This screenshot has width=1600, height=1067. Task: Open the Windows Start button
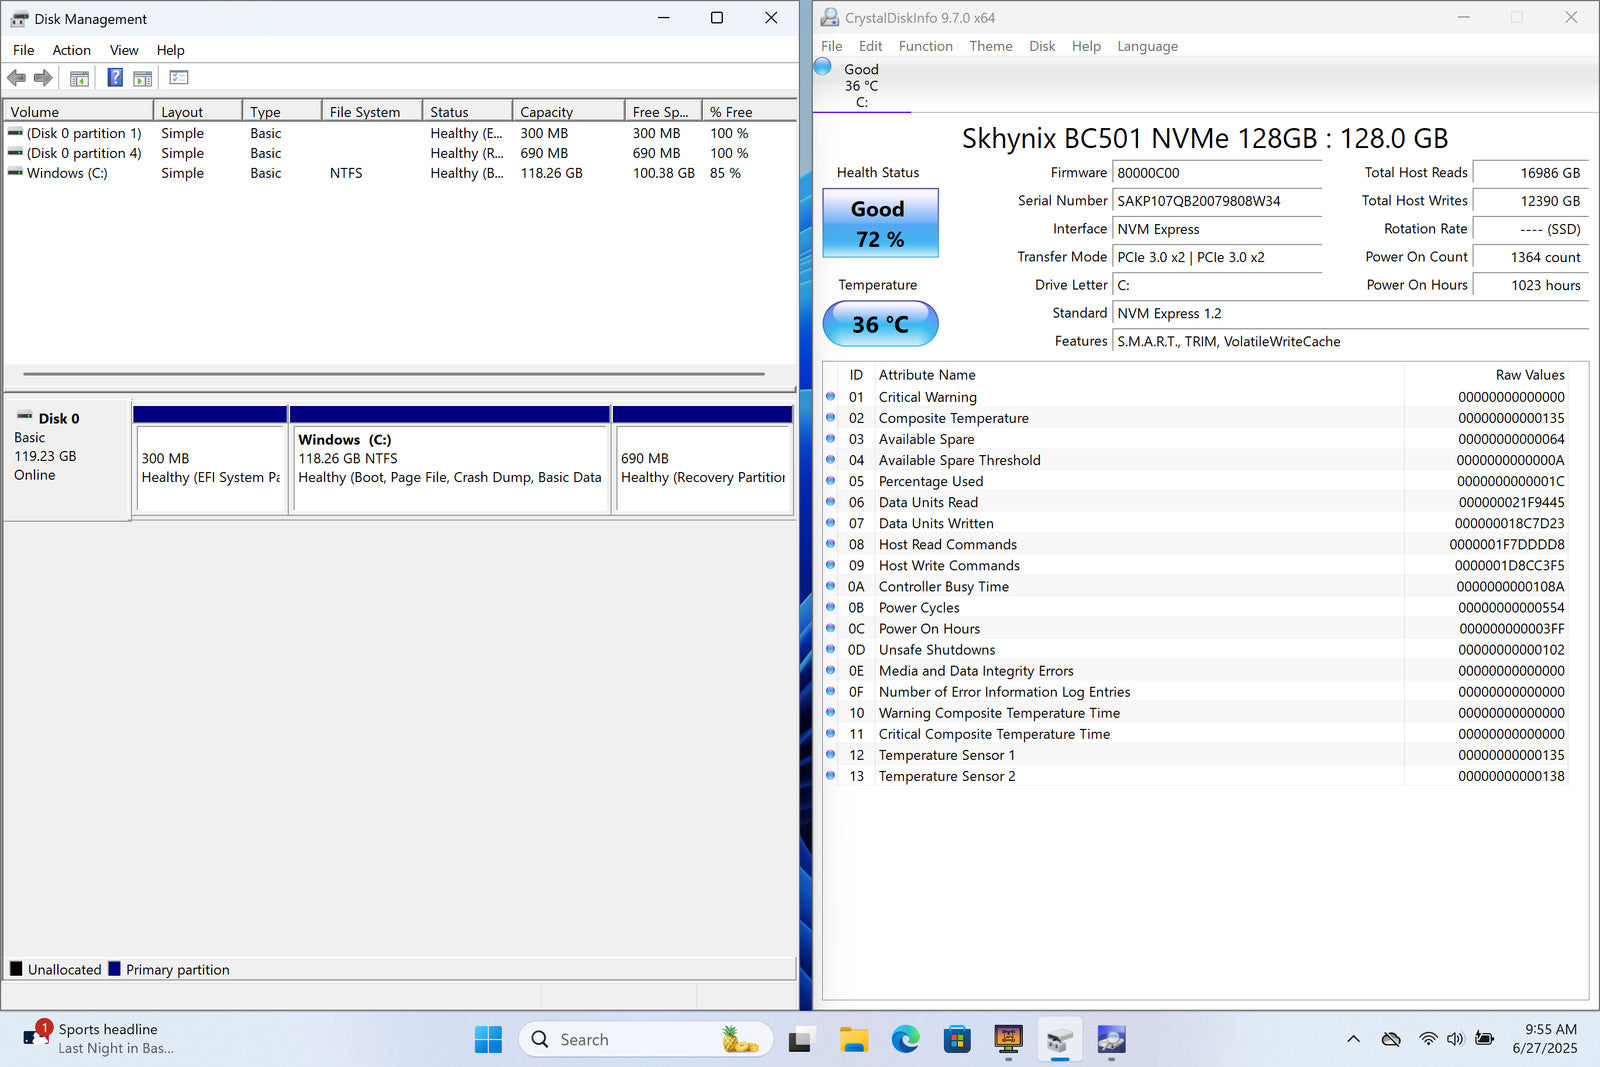[x=488, y=1040]
